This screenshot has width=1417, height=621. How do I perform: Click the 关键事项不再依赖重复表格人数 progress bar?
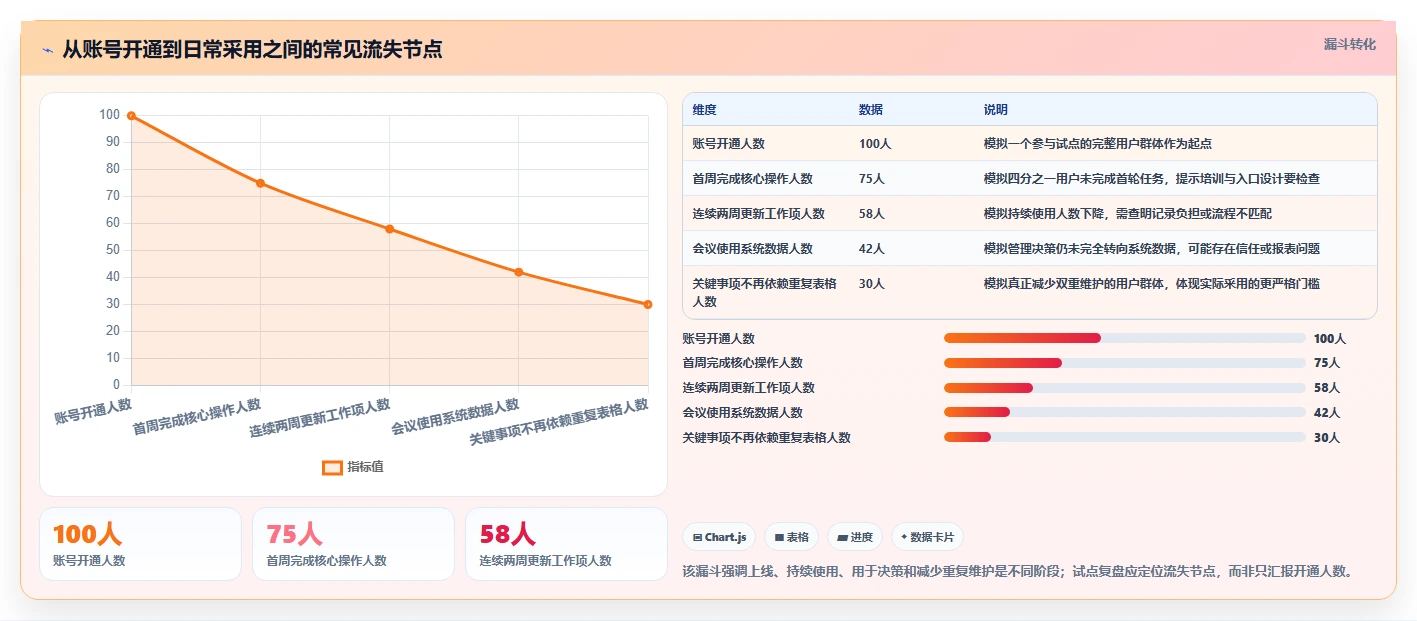[1125, 437]
